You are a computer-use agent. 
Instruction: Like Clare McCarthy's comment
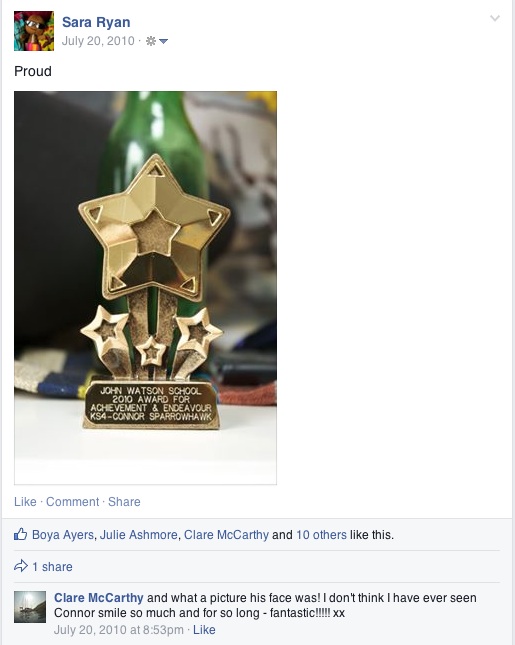pyautogui.click(x=204, y=630)
